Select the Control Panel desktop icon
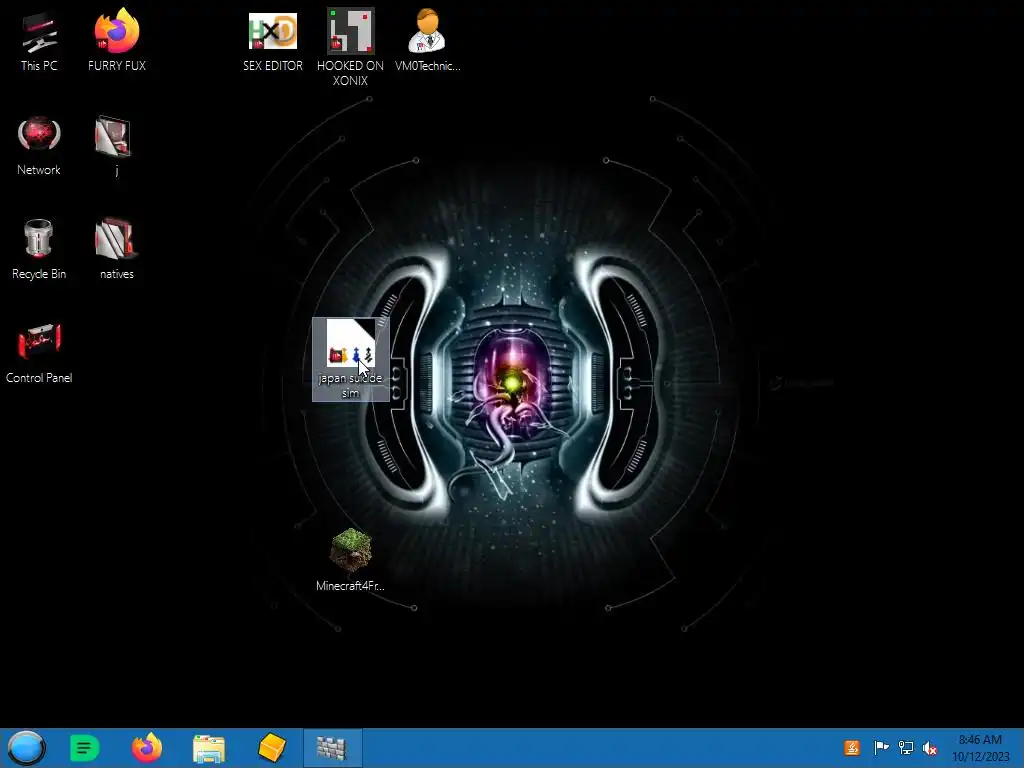 (39, 353)
